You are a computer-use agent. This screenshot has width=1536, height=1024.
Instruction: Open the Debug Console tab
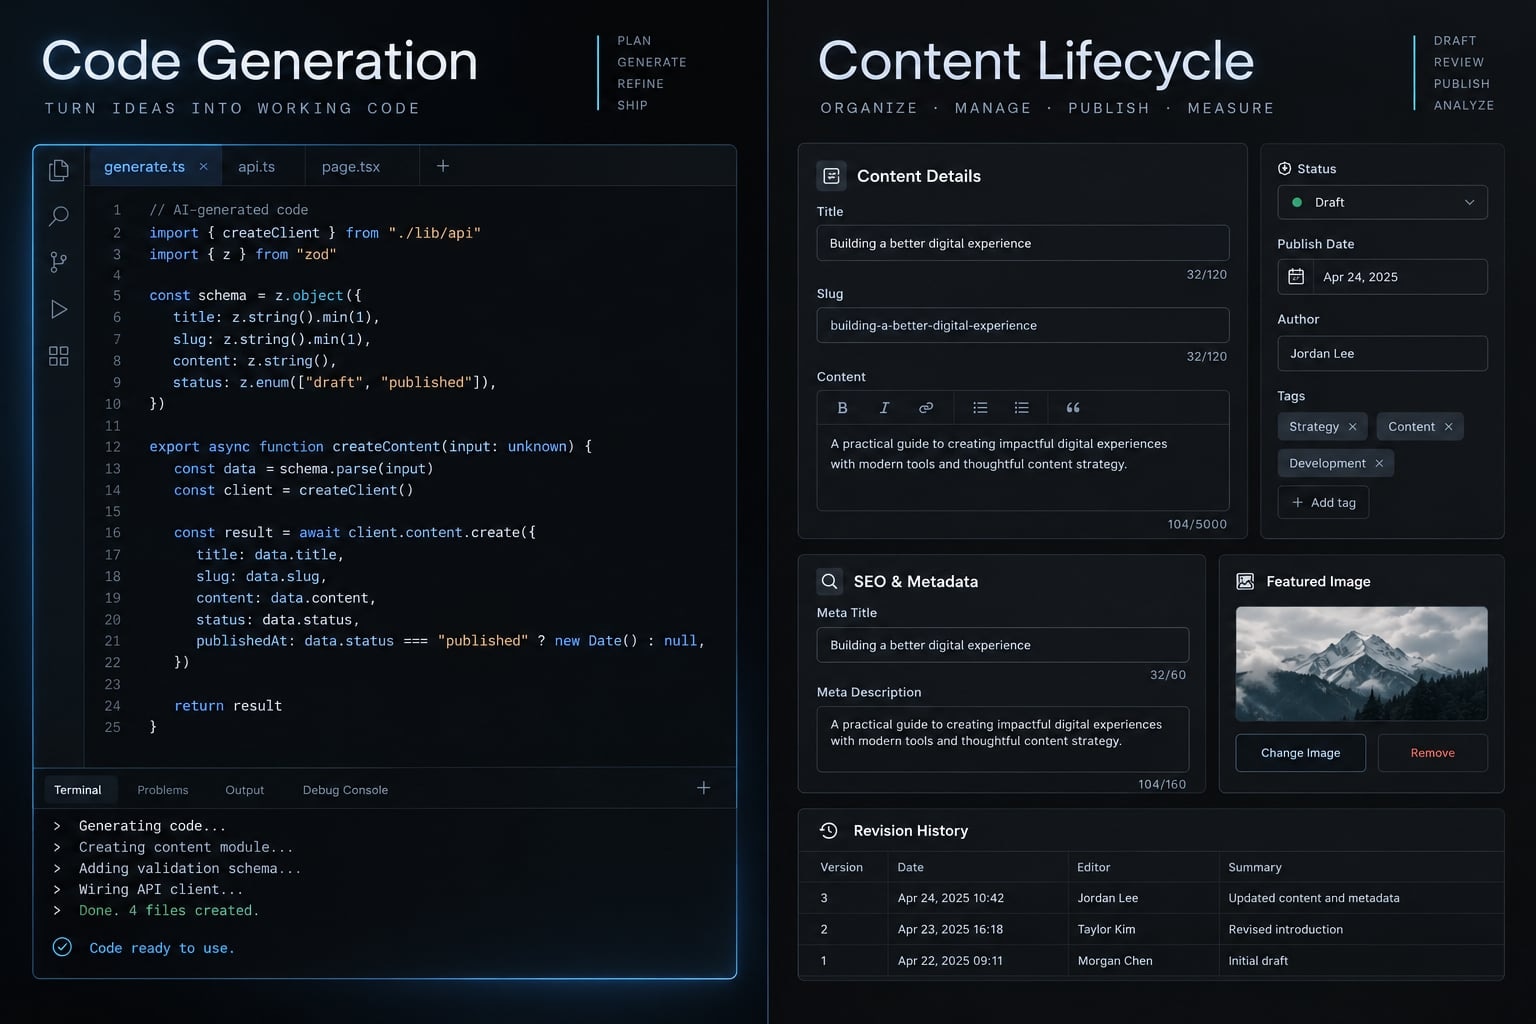[345, 790]
